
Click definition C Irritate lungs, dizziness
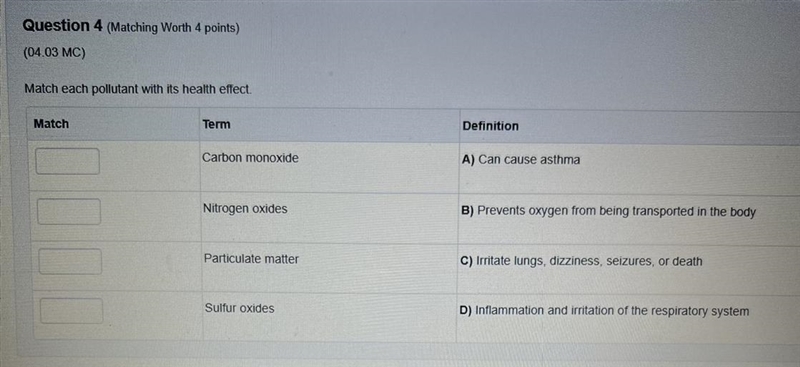point(581,261)
